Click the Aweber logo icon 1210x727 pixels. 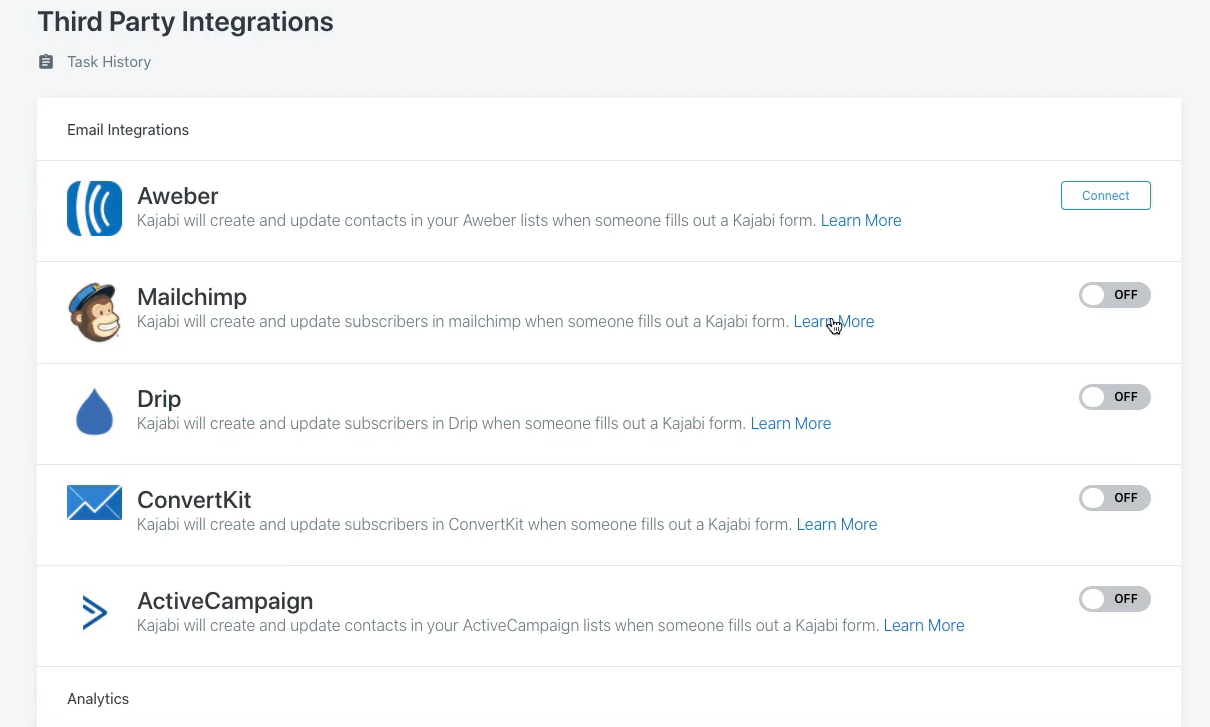(x=94, y=208)
